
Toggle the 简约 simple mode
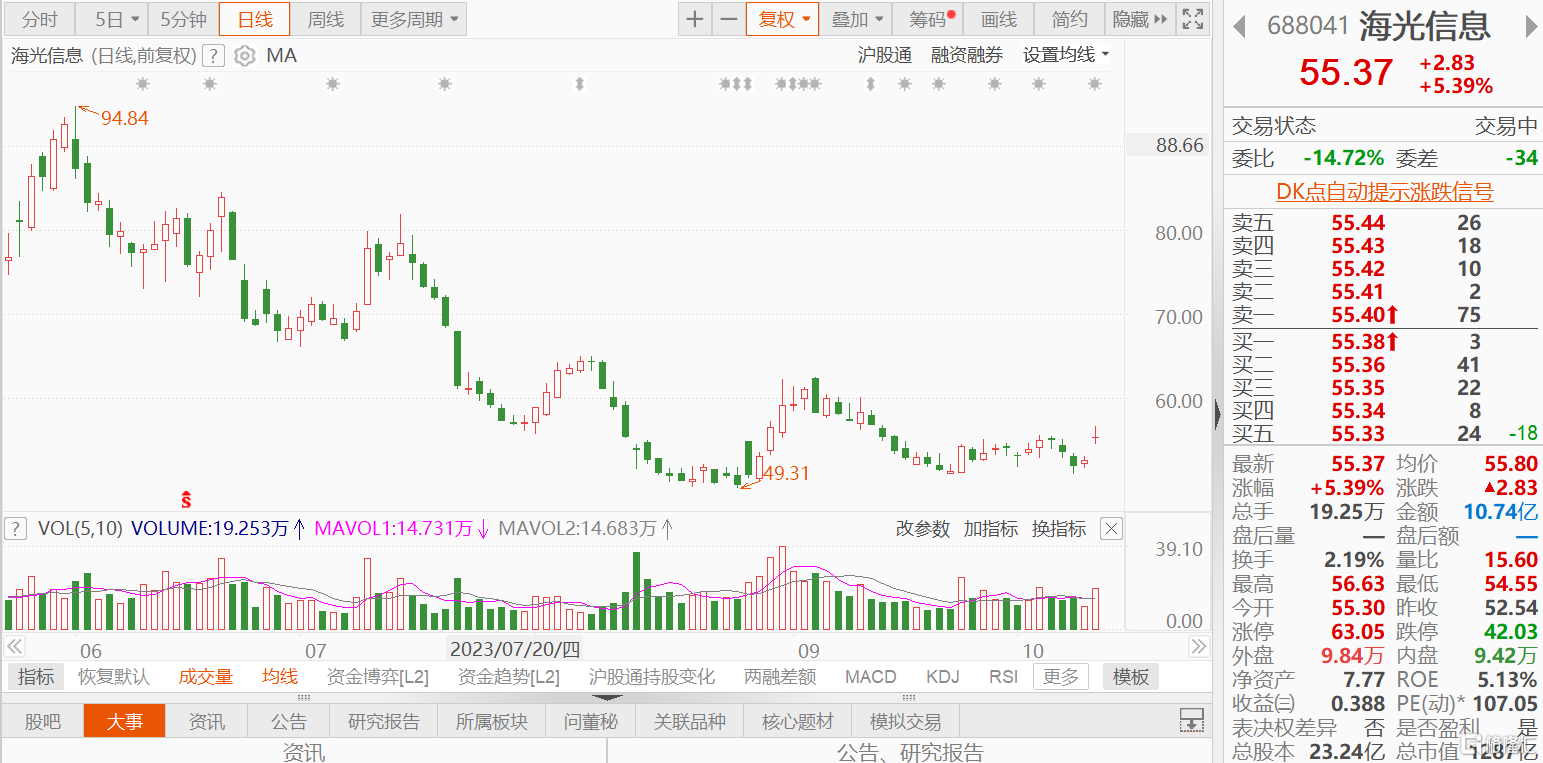point(1069,19)
